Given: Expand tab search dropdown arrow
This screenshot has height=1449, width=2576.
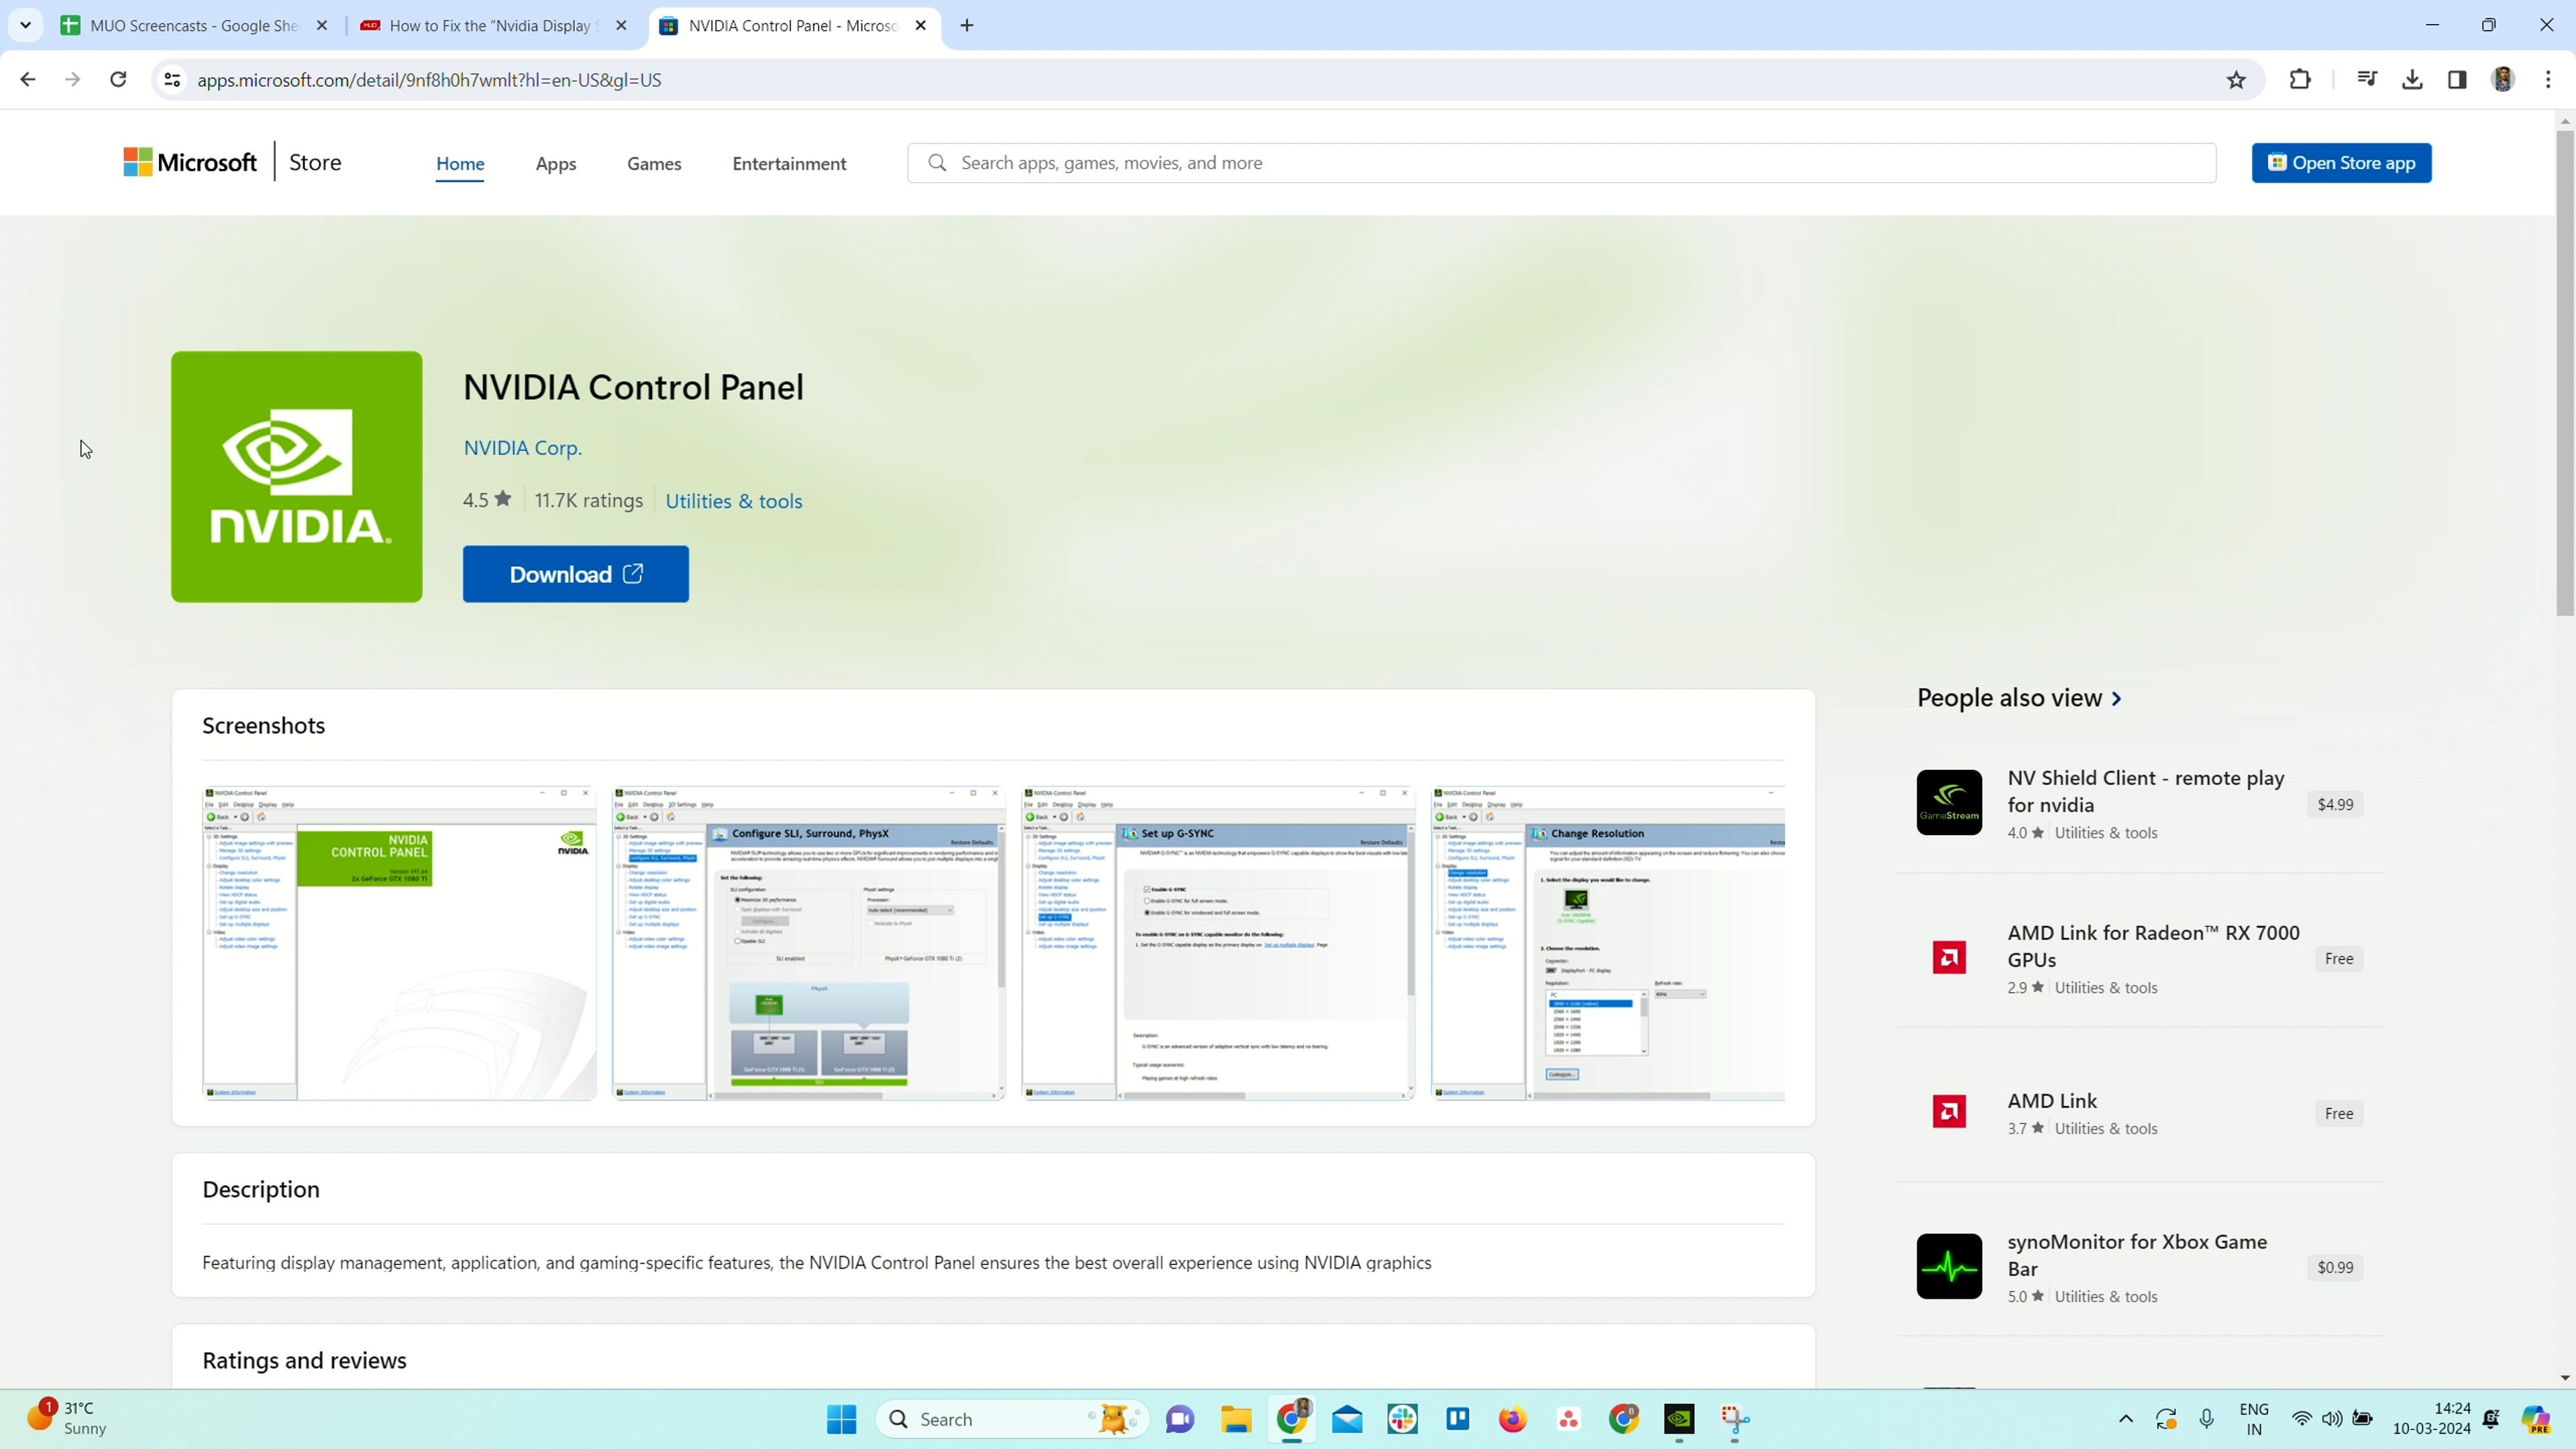Looking at the screenshot, I should [x=25, y=25].
